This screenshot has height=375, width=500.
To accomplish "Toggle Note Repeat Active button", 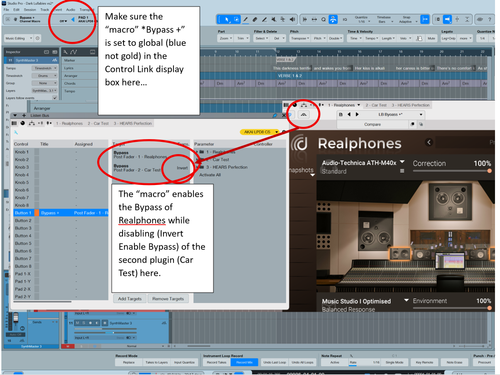I will coord(335,362).
